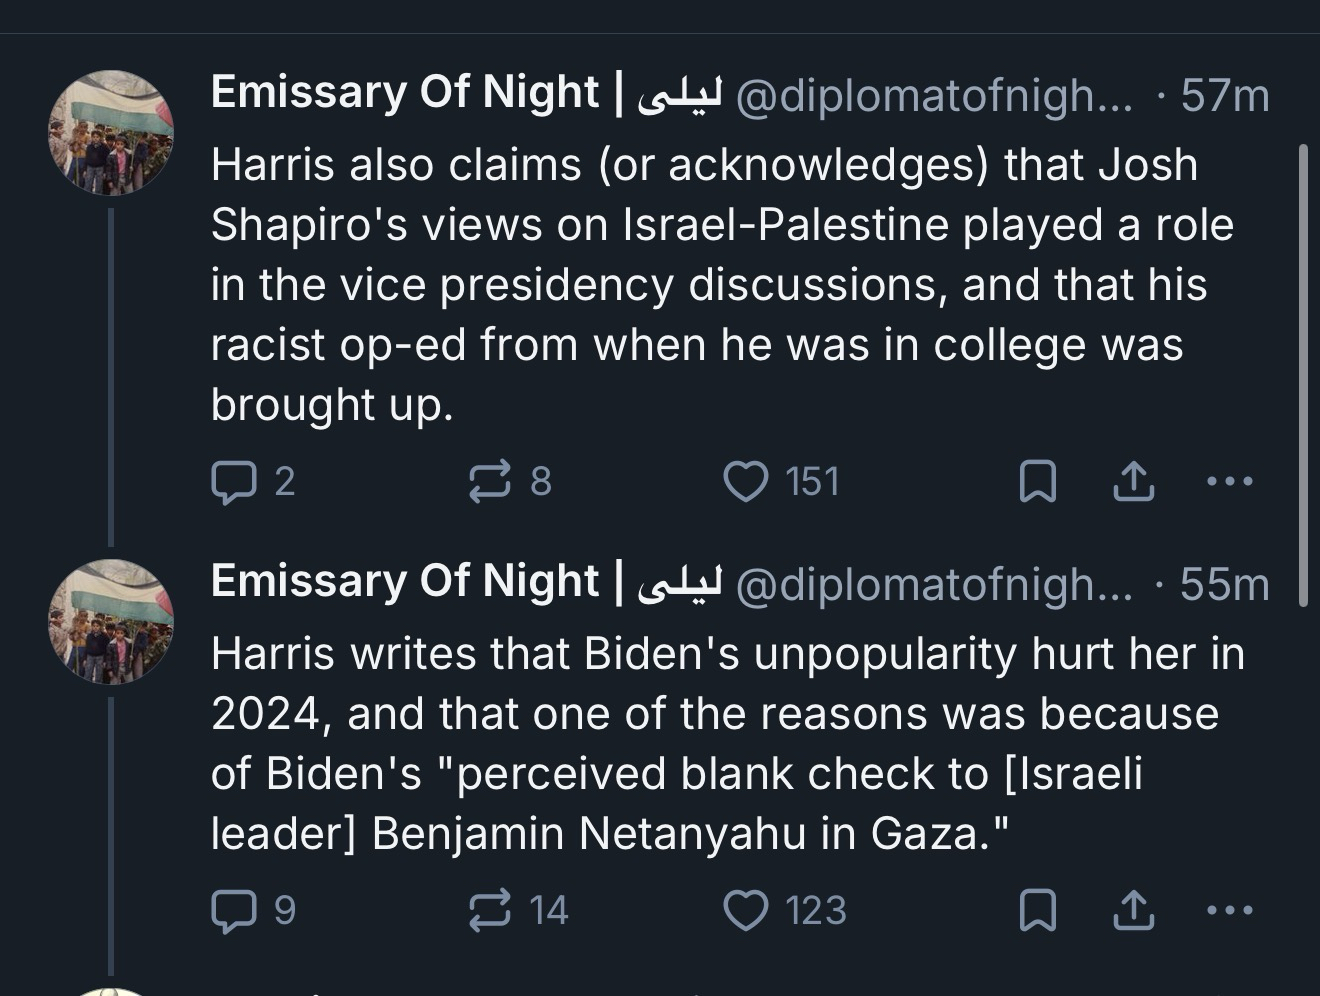The width and height of the screenshot is (1320, 996).
Task: Open more options on 57m tweet
Action: pyautogui.click(x=1229, y=482)
